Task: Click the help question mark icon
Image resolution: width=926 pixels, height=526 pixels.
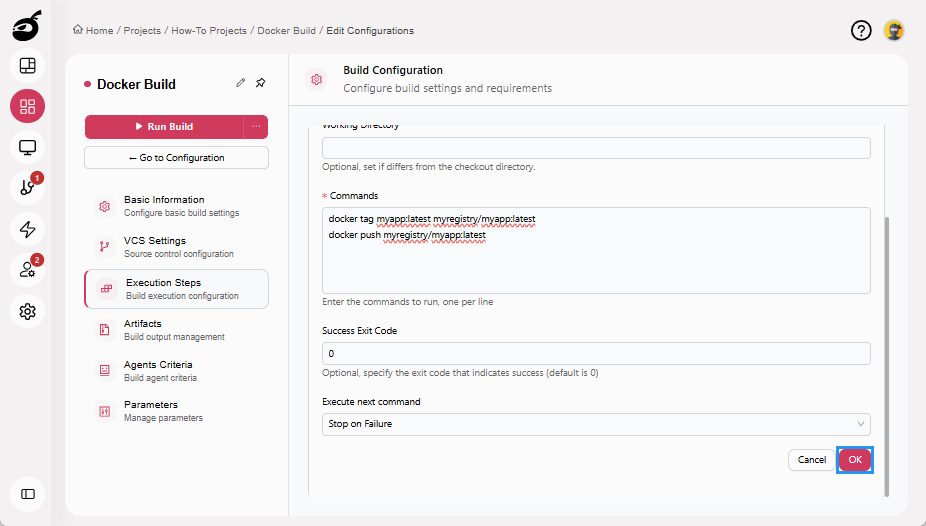Action: coord(861,30)
